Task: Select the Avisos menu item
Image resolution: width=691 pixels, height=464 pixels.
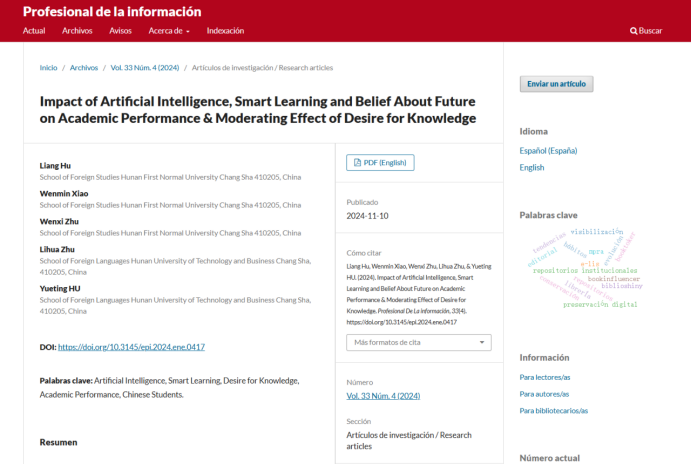Action: tap(120, 31)
